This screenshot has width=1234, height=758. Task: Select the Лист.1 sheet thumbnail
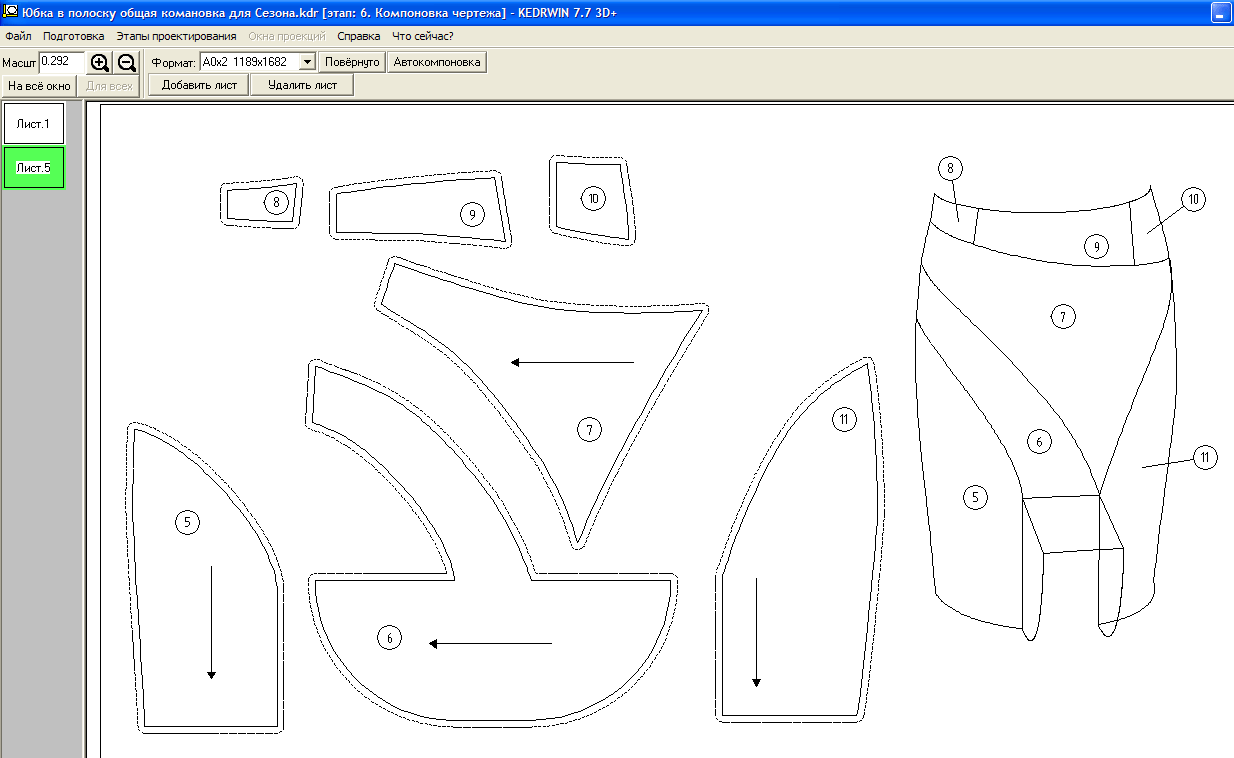coord(34,124)
